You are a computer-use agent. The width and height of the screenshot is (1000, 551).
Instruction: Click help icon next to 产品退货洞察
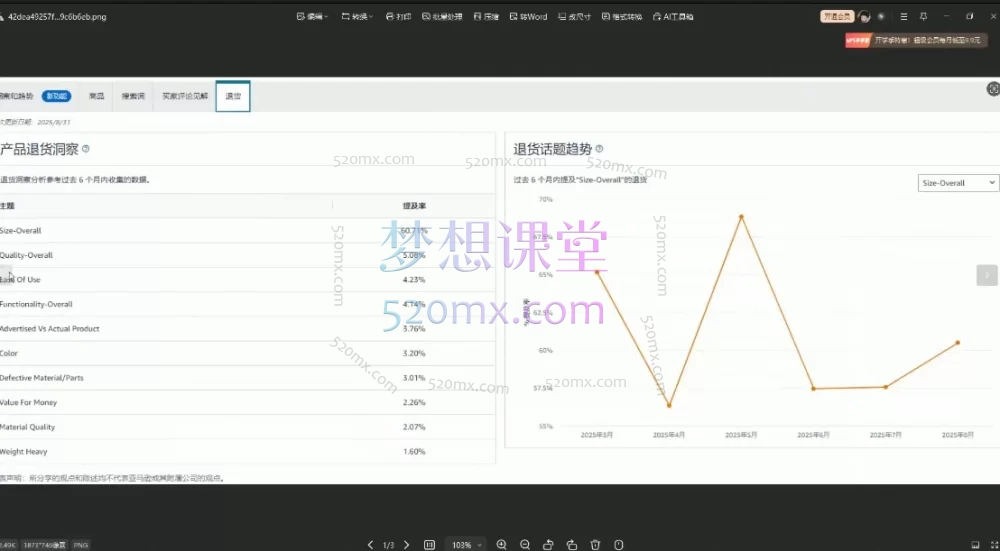click(85, 149)
